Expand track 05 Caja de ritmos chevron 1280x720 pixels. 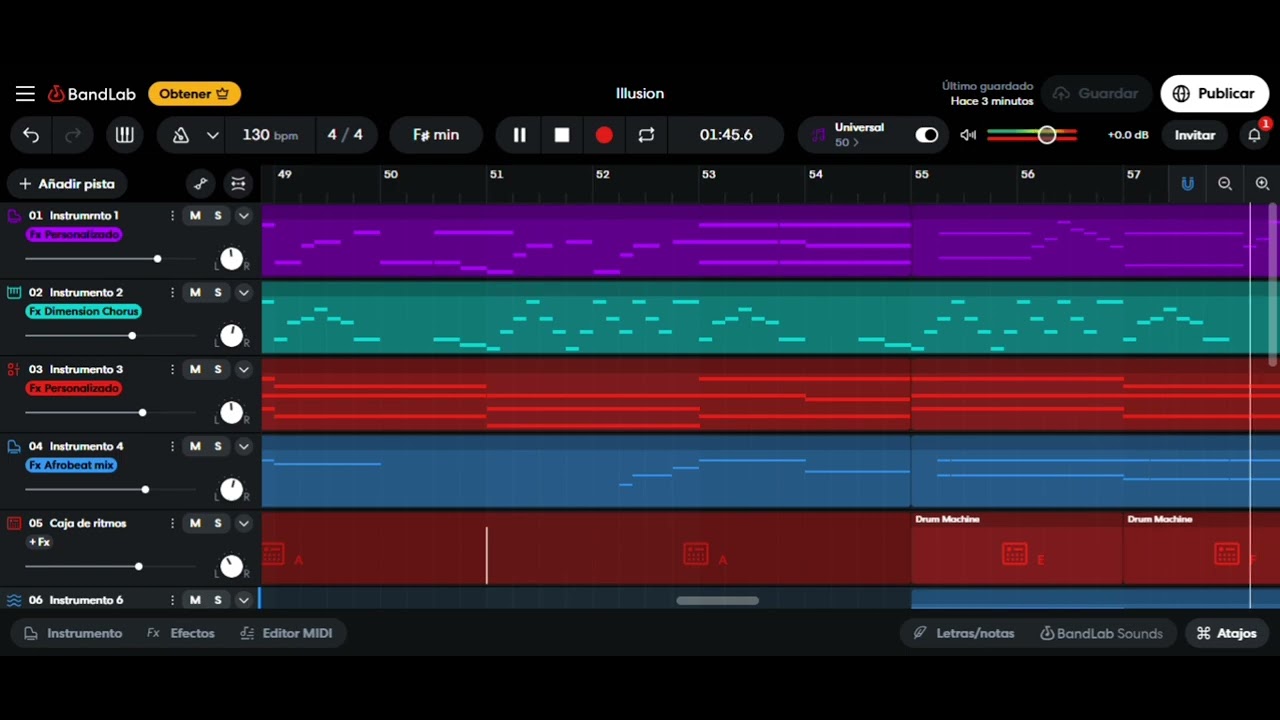coord(243,524)
